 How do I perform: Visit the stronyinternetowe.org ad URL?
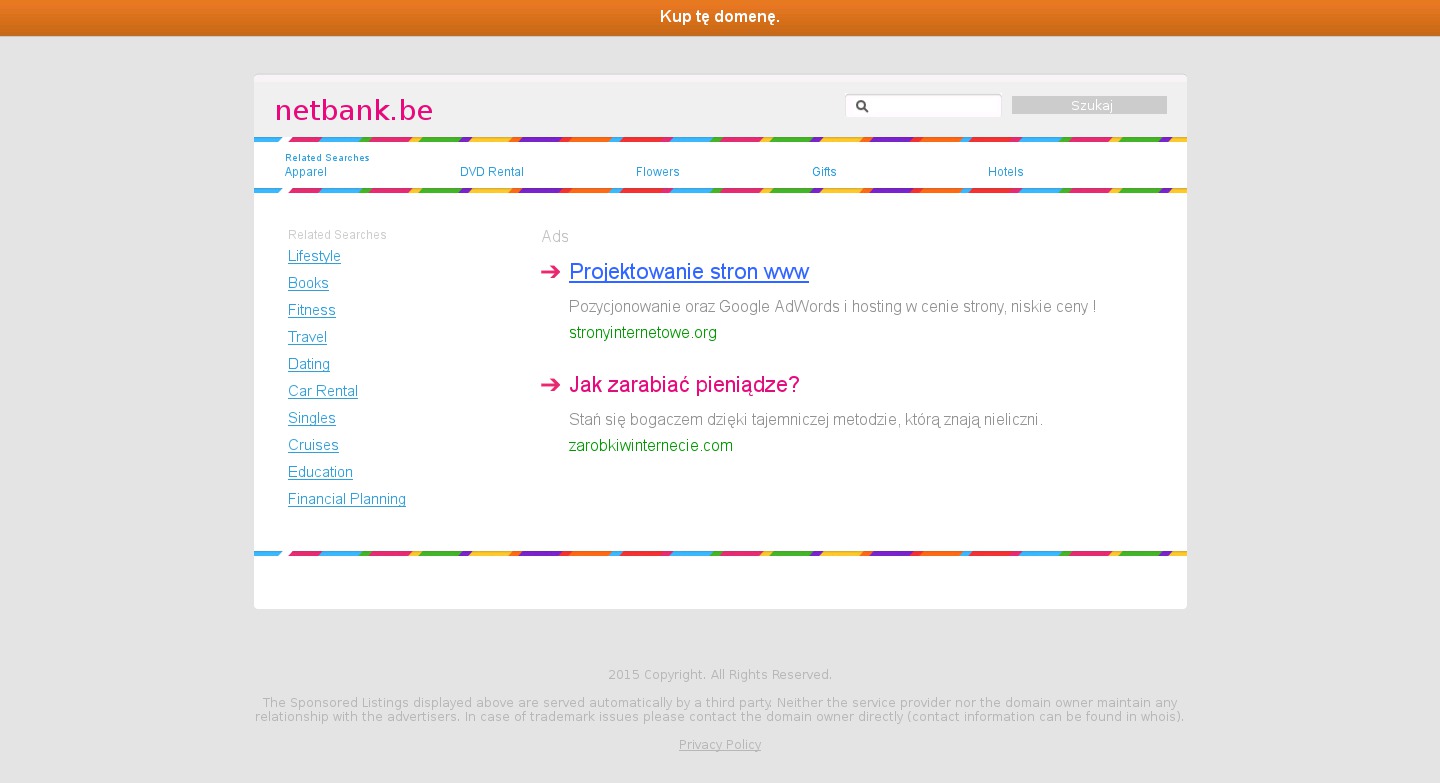[x=642, y=333]
